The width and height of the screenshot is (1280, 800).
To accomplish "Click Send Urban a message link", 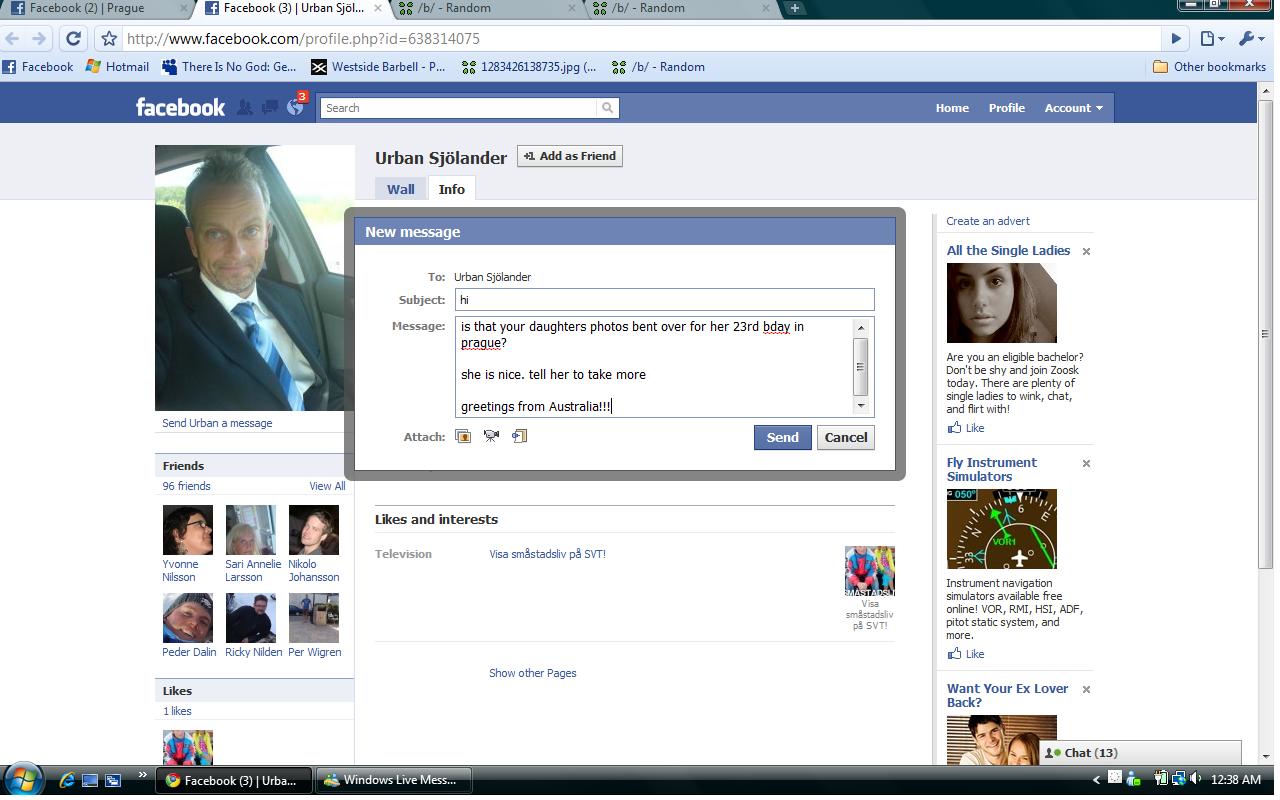I will point(217,423).
